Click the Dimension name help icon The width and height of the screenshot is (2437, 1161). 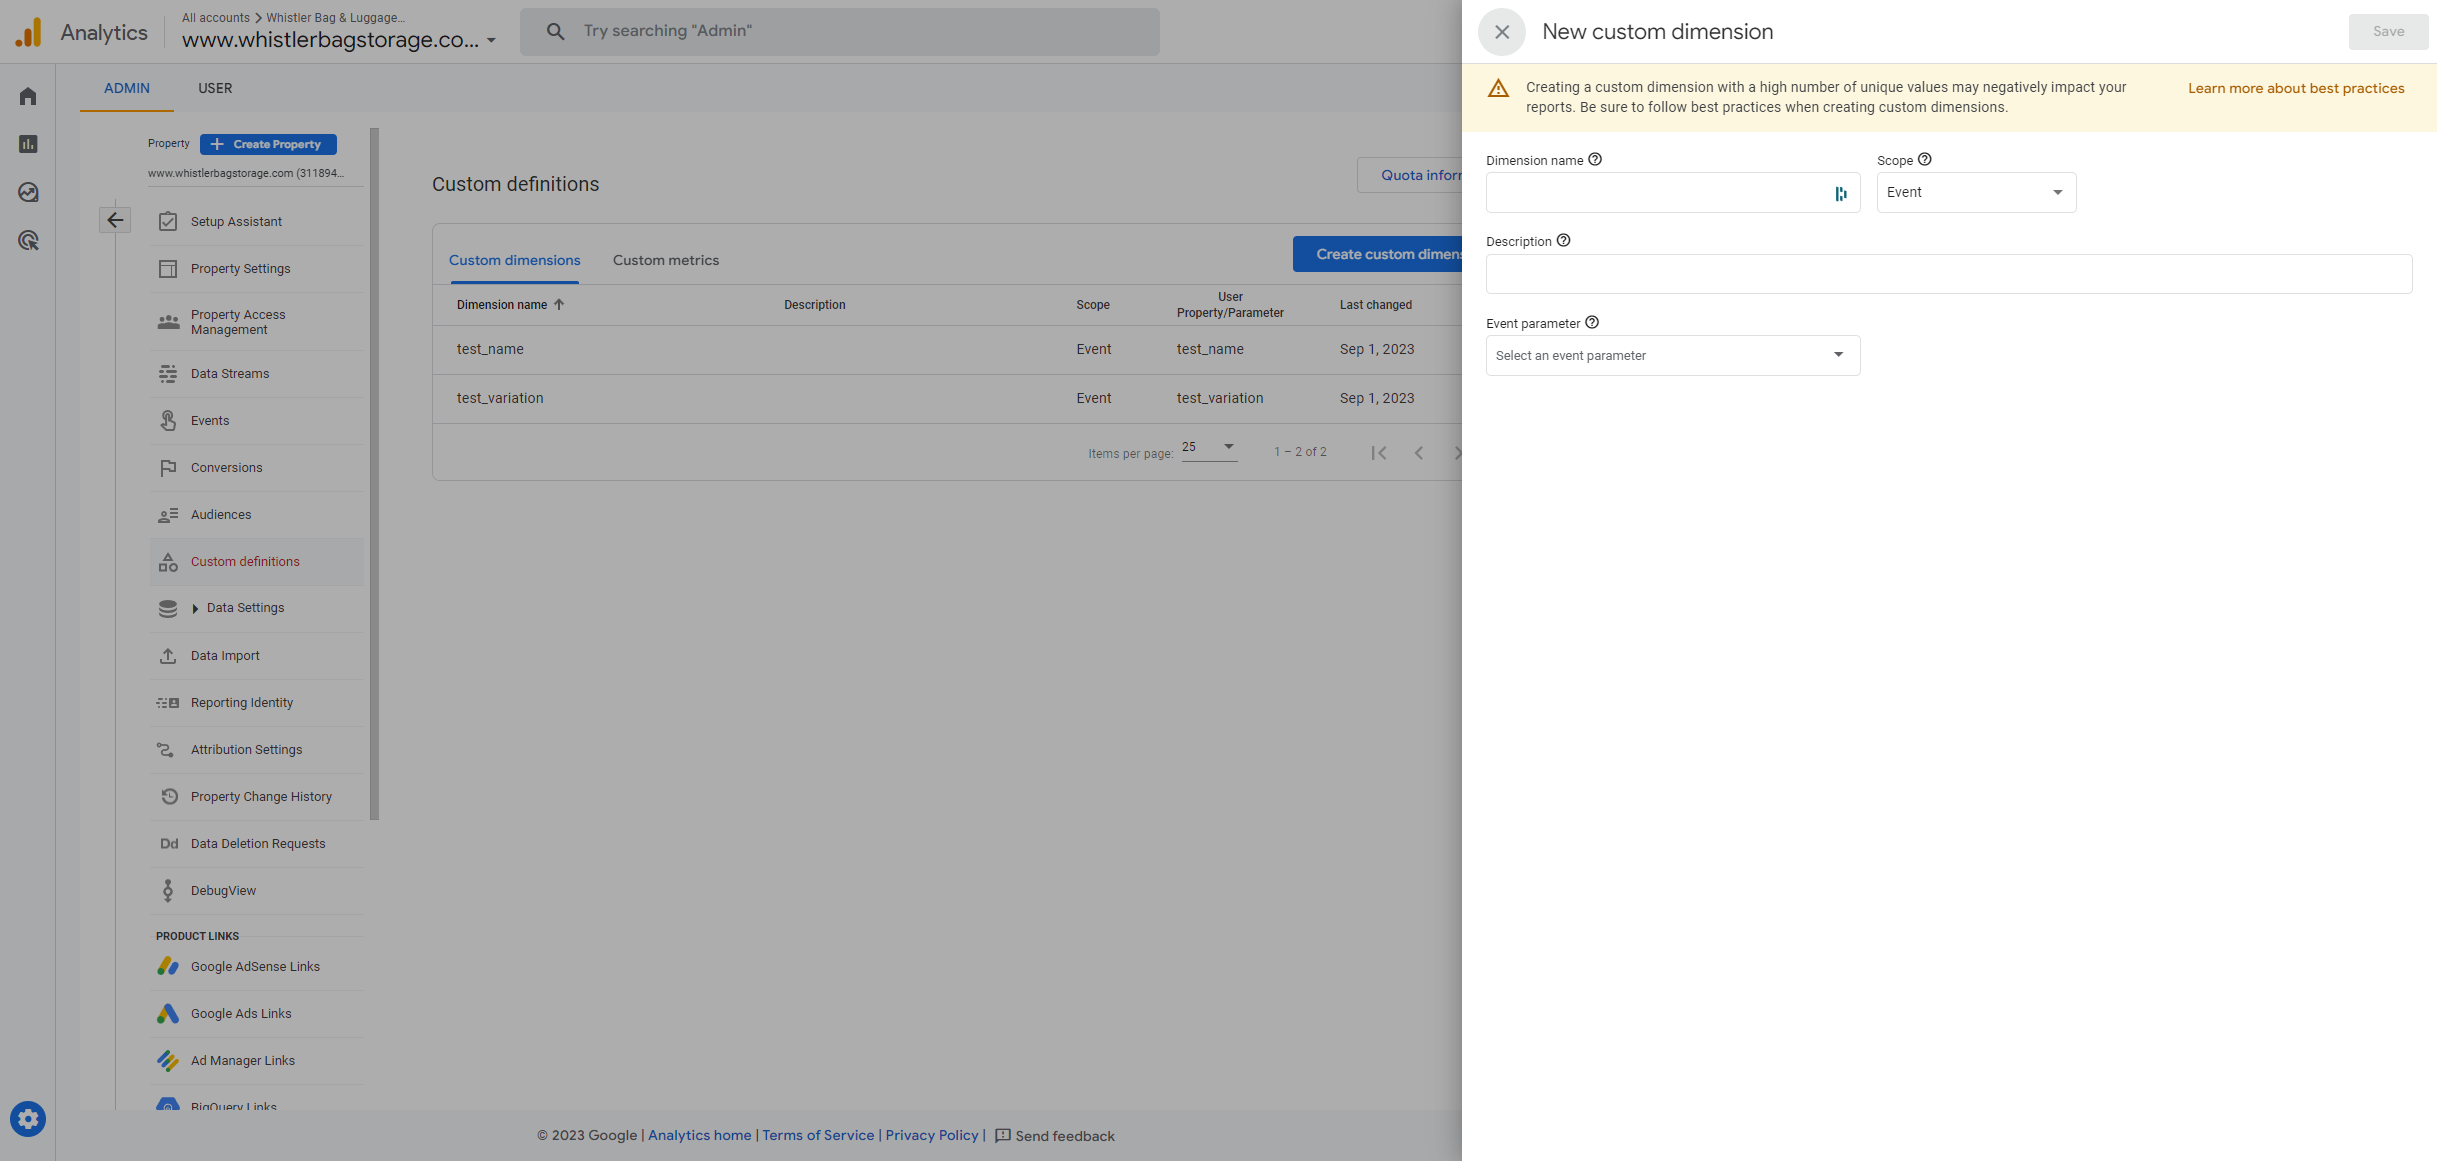(1595, 159)
